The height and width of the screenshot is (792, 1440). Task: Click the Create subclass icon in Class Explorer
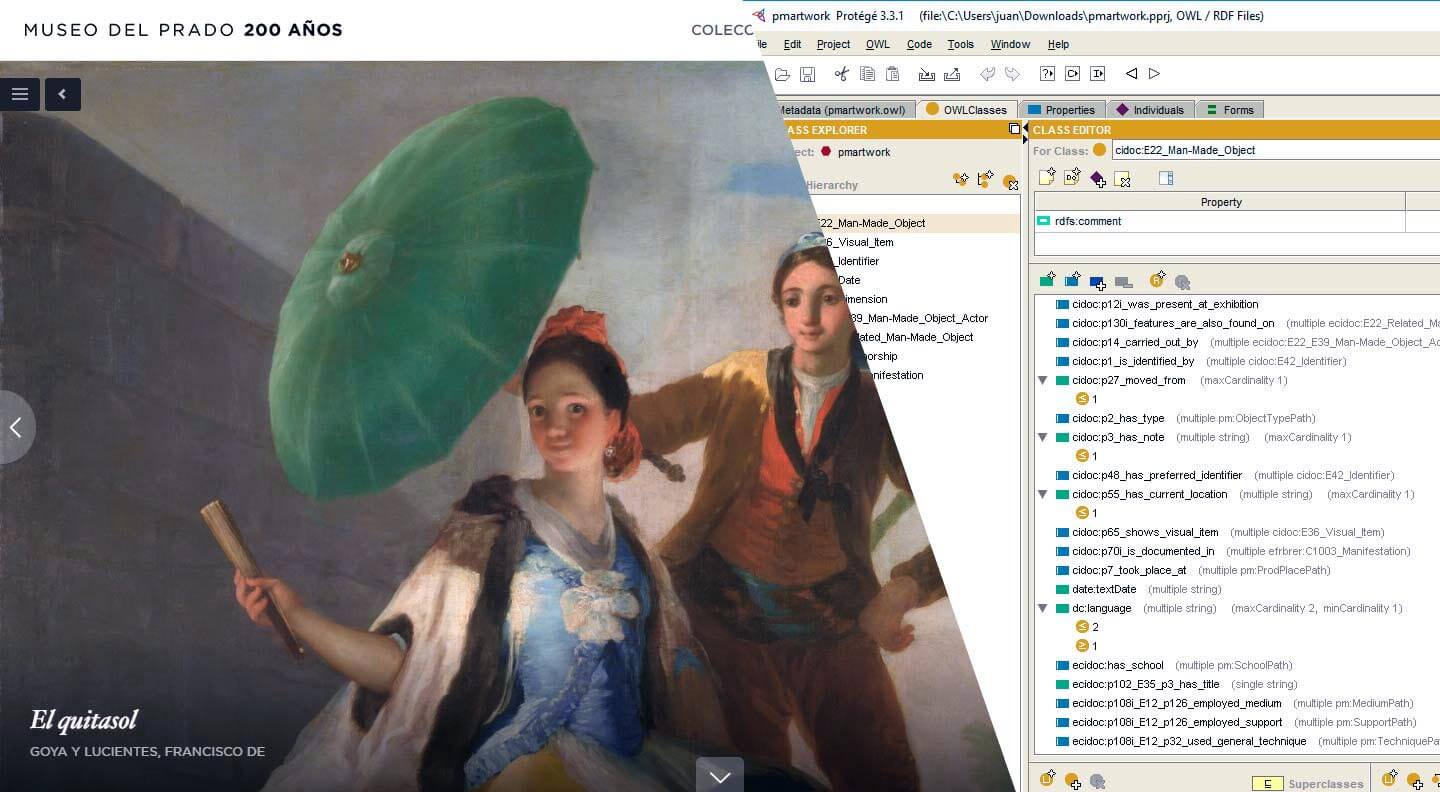(961, 180)
